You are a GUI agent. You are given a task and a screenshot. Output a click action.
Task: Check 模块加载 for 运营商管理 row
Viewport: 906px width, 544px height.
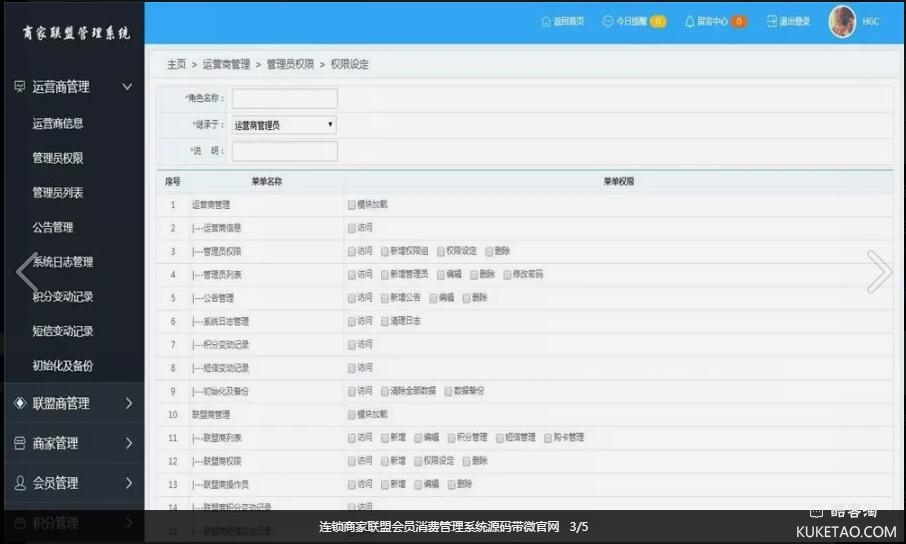[351, 205]
